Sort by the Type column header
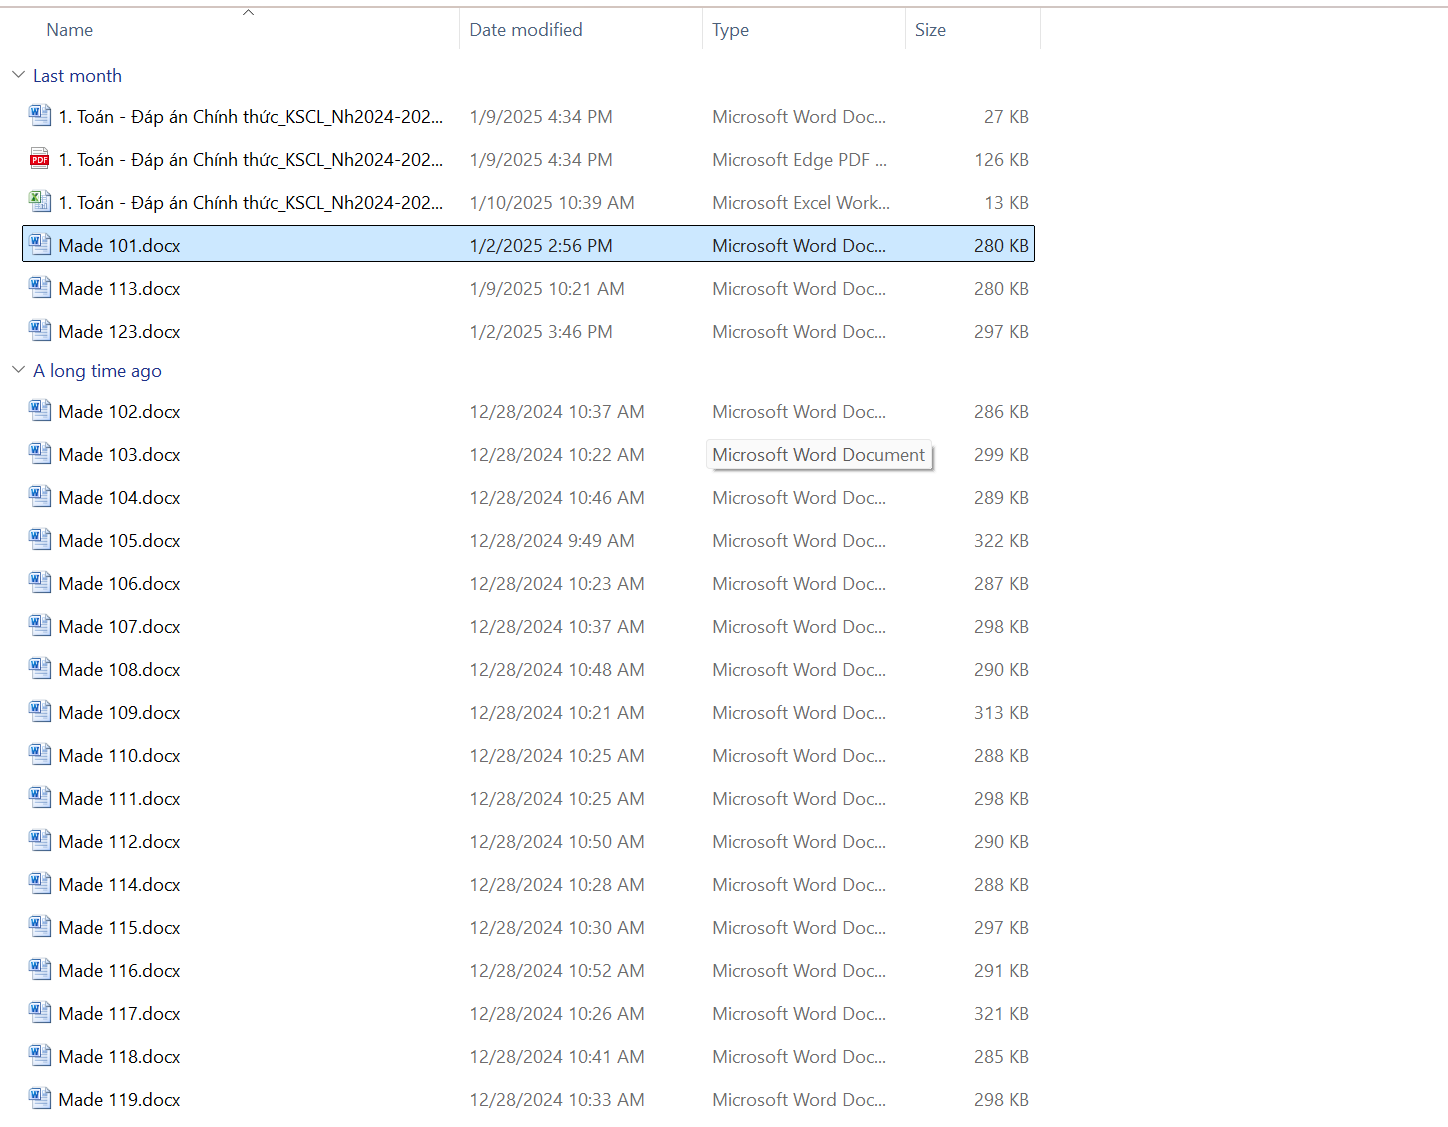 730,30
